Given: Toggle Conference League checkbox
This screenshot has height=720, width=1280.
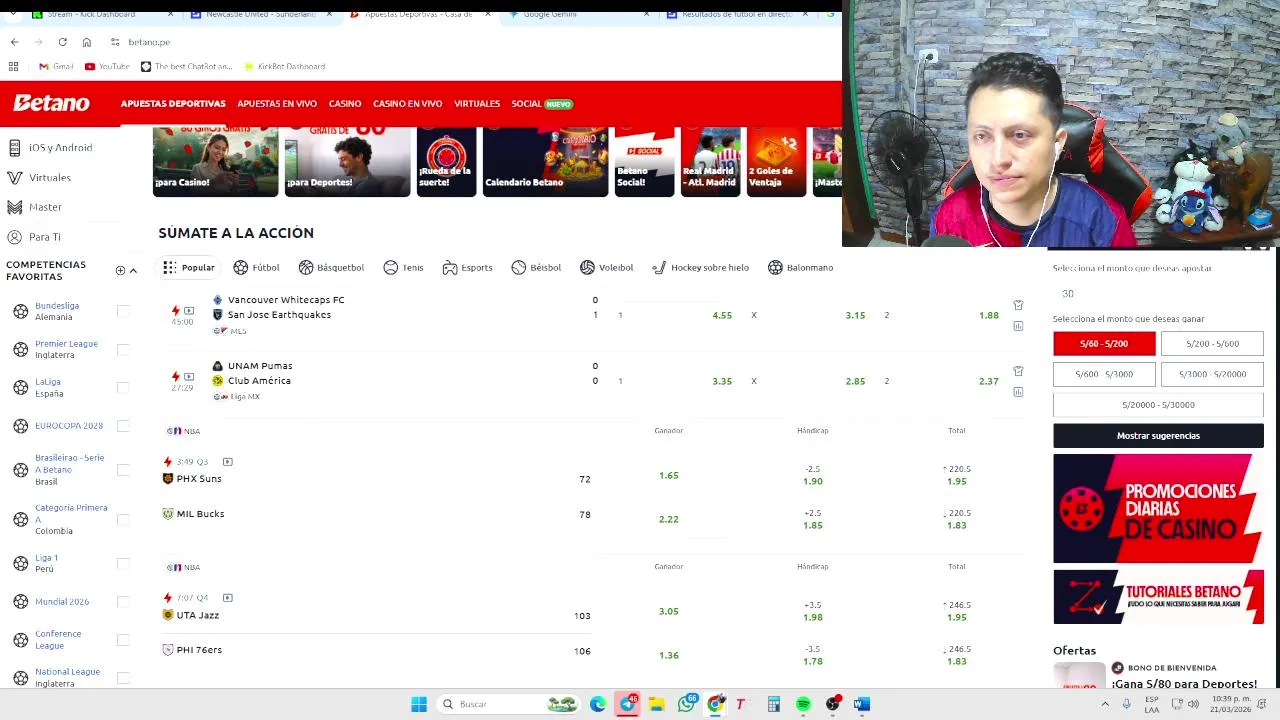Looking at the screenshot, I should click(x=123, y=639).
